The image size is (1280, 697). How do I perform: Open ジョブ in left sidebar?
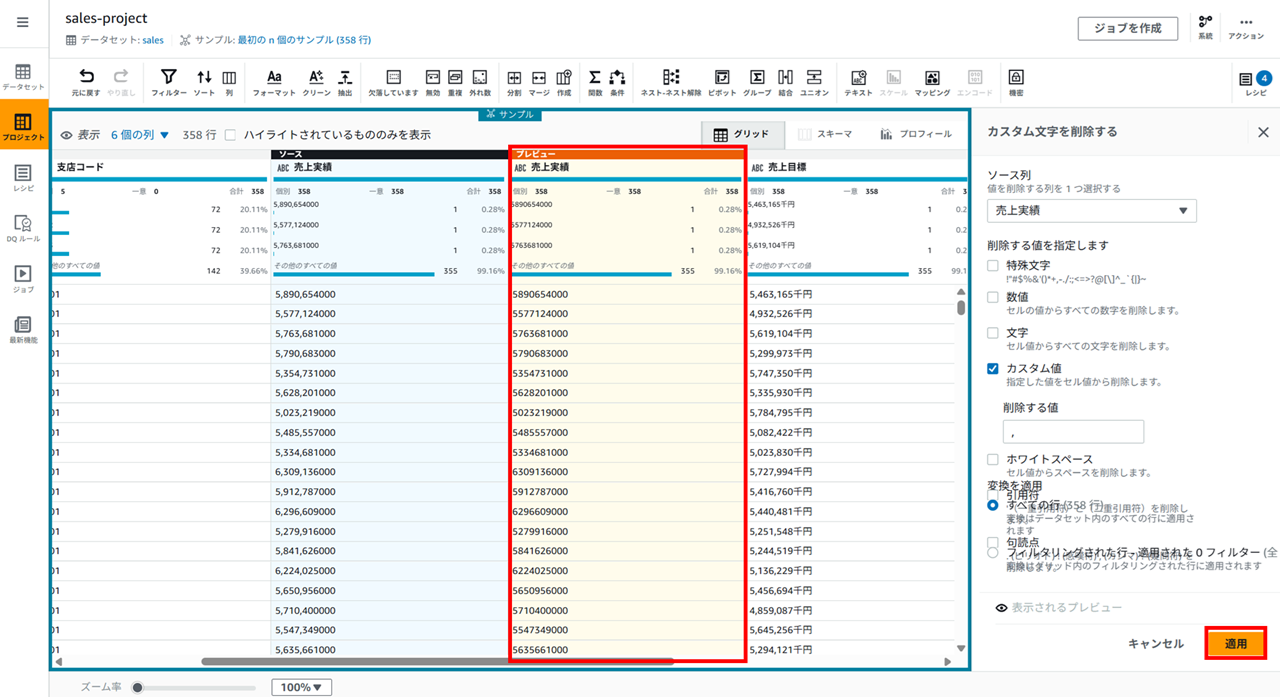(x=23, y=279)
